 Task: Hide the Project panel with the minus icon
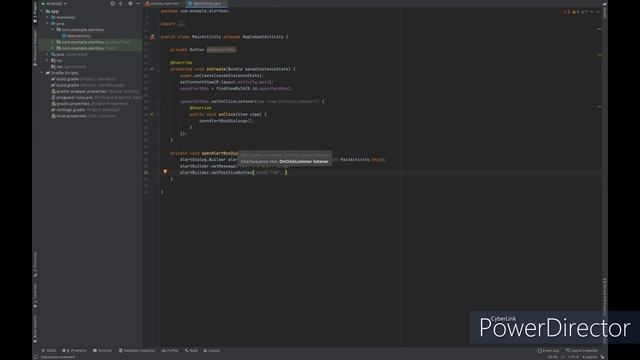[138, 3]
